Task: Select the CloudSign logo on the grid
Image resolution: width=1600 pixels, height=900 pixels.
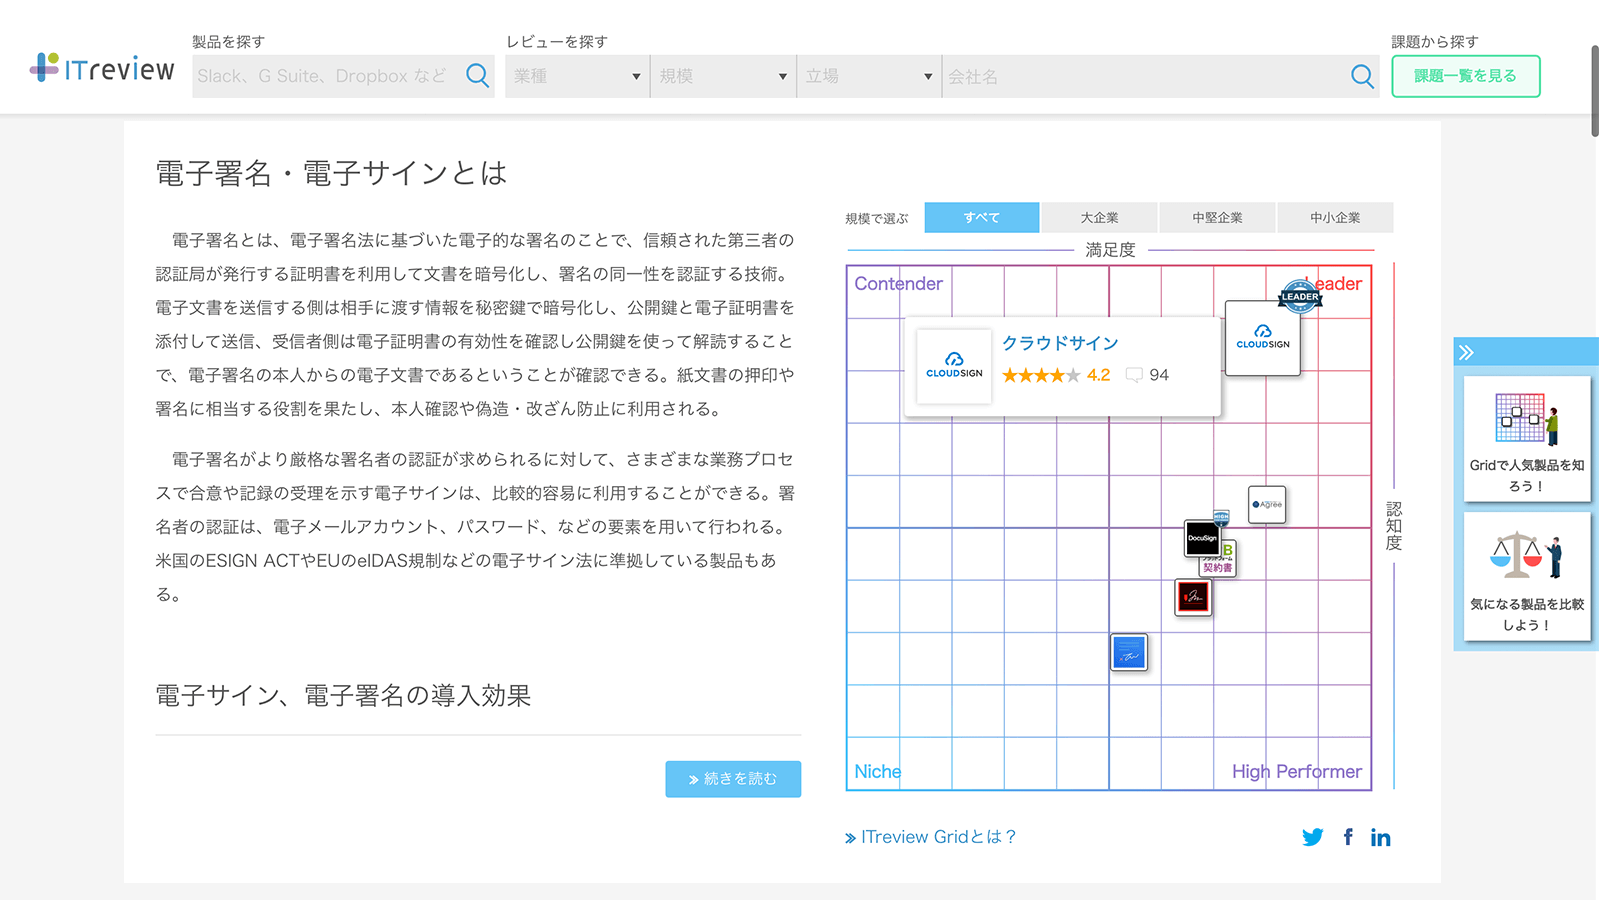Action: tap(1263, 338)
